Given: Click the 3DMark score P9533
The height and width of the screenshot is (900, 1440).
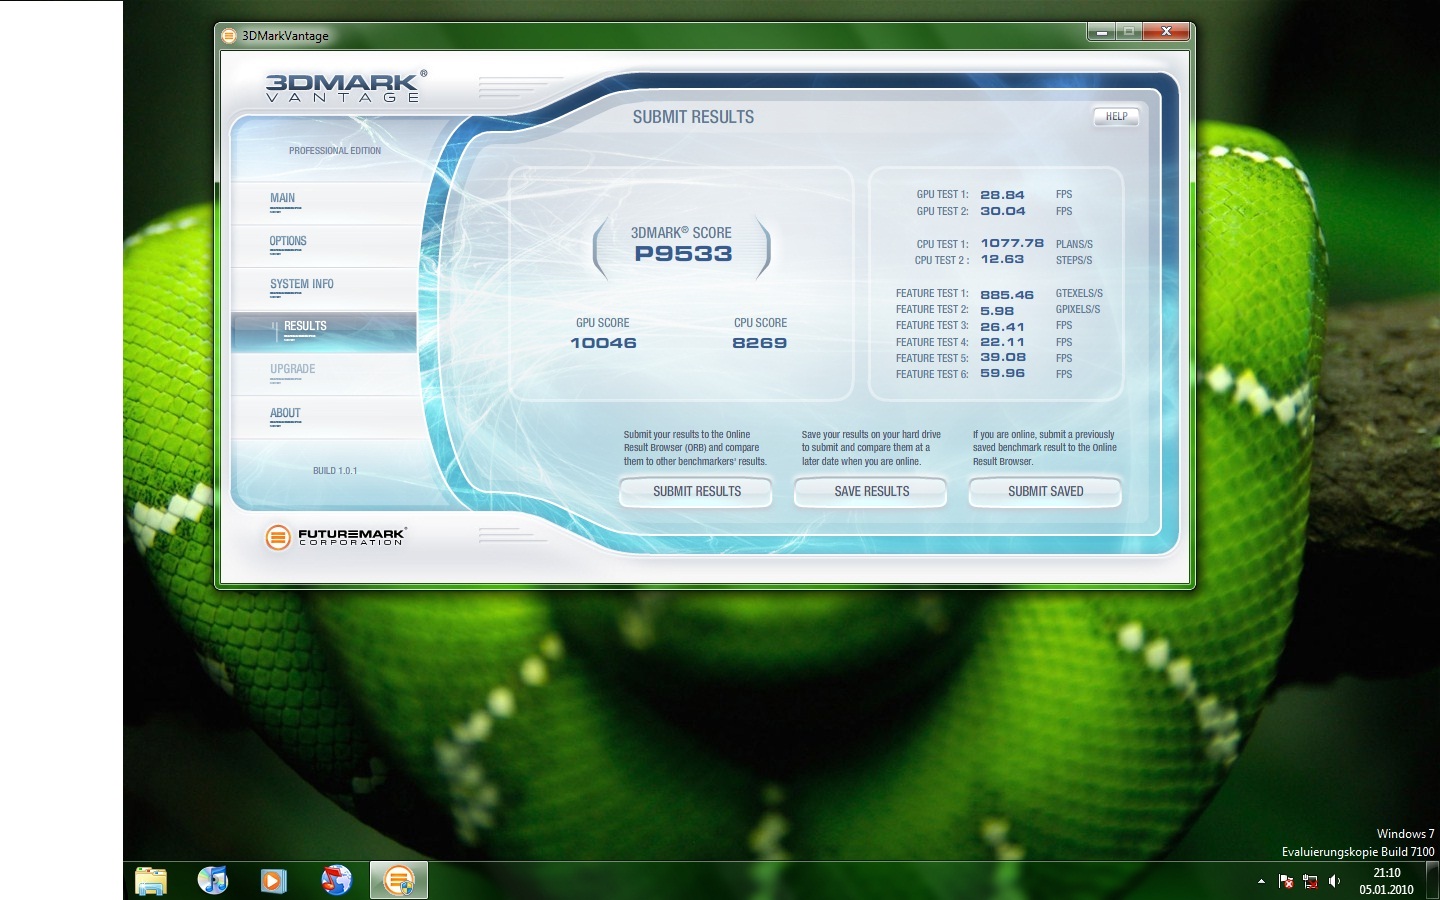Looking at the screenshot, I should tap(683, 254).
